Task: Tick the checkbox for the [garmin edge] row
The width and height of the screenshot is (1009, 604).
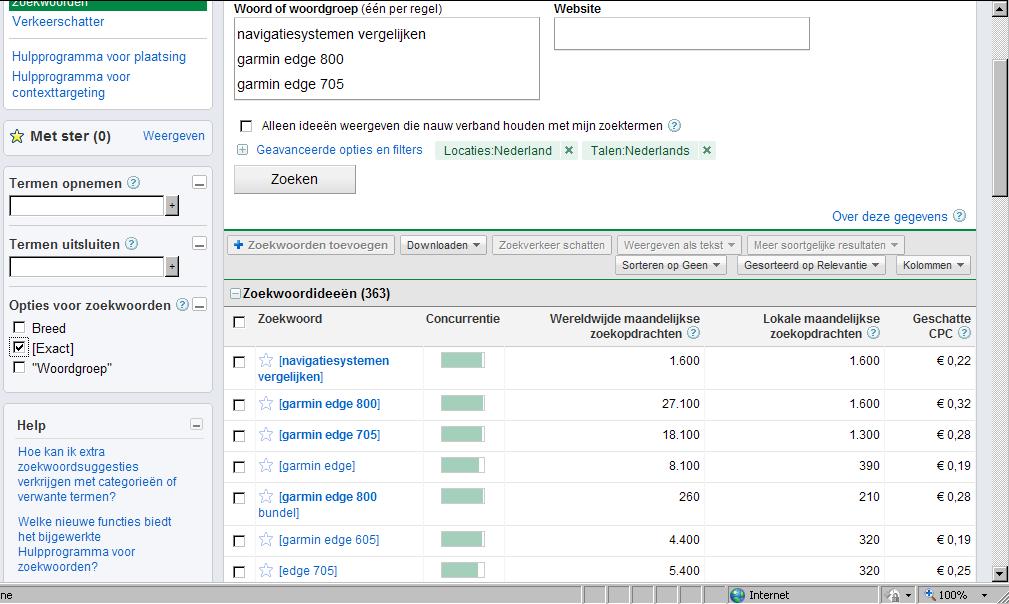Action: pos(239,466)
